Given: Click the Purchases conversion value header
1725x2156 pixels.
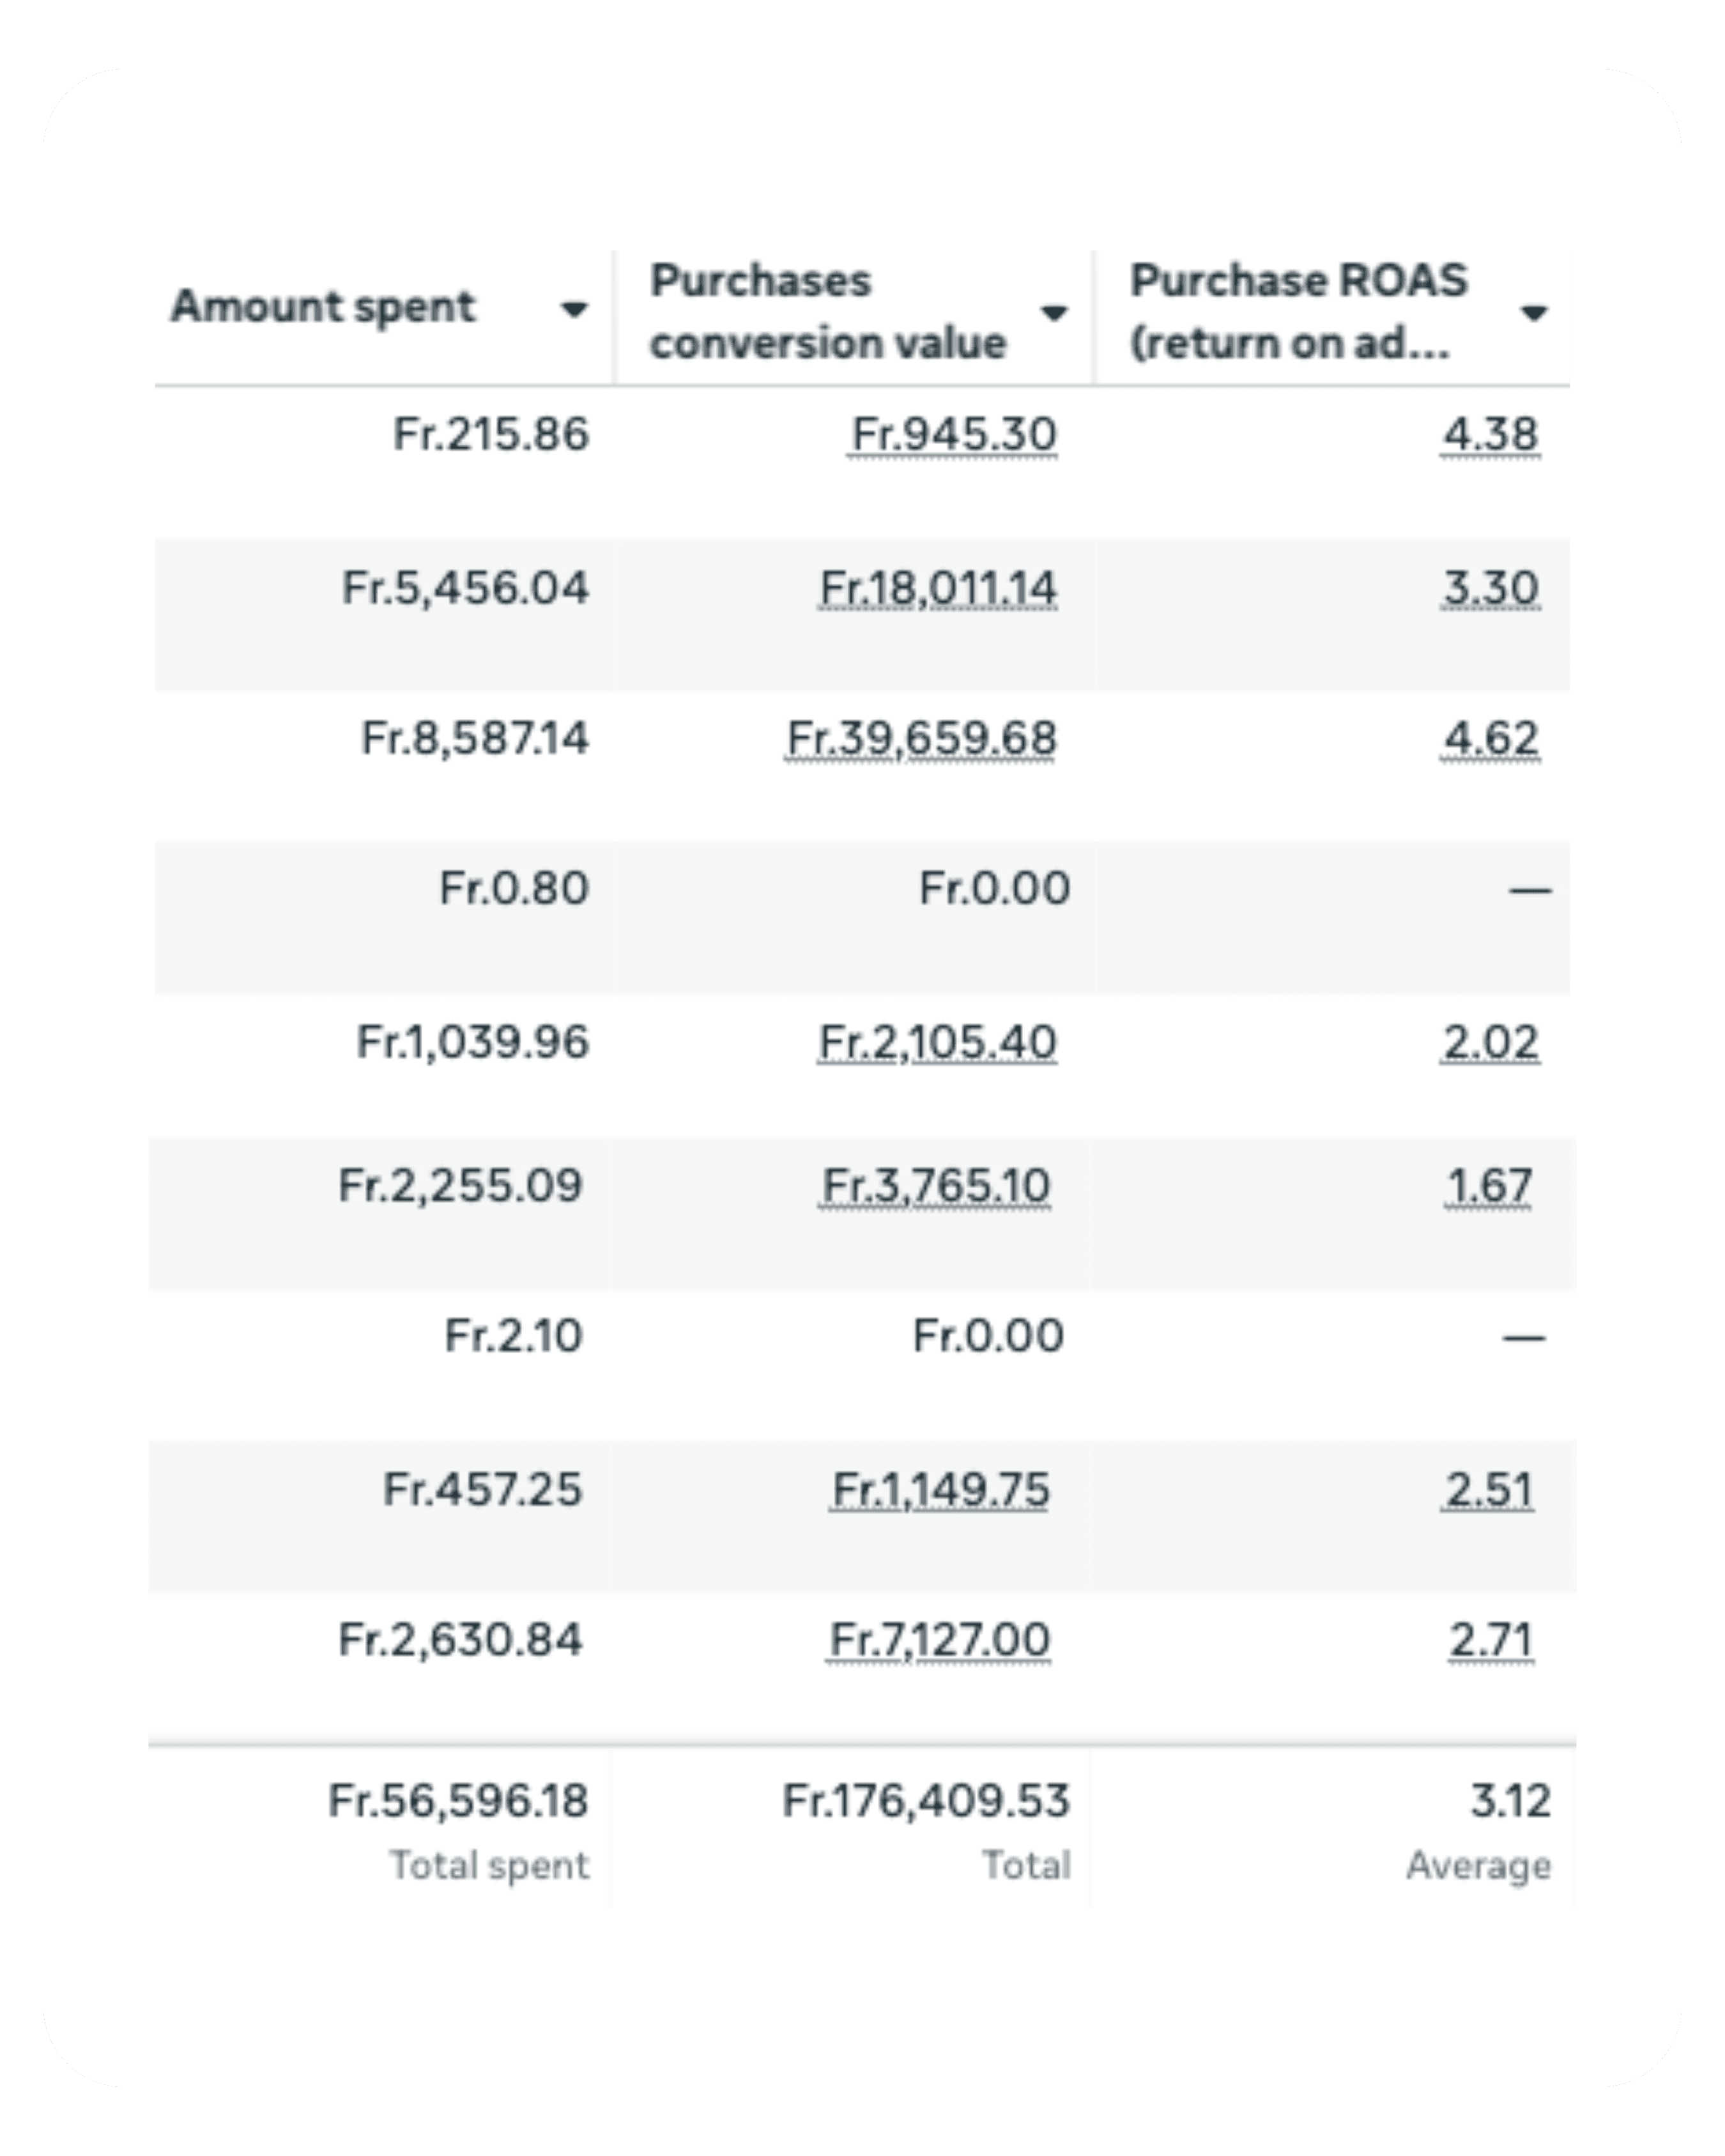Looking at the screenshot, I should pyautogui.click(x=828, y=312).
